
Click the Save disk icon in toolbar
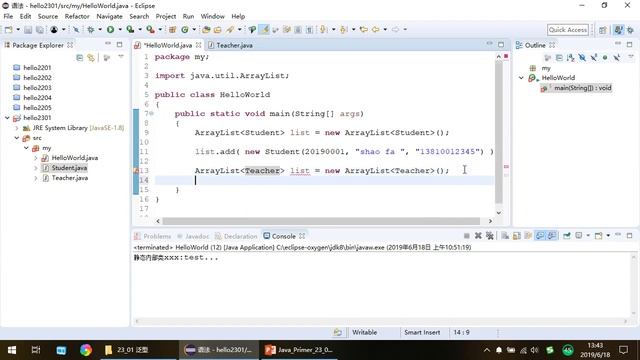pos(28,29)
